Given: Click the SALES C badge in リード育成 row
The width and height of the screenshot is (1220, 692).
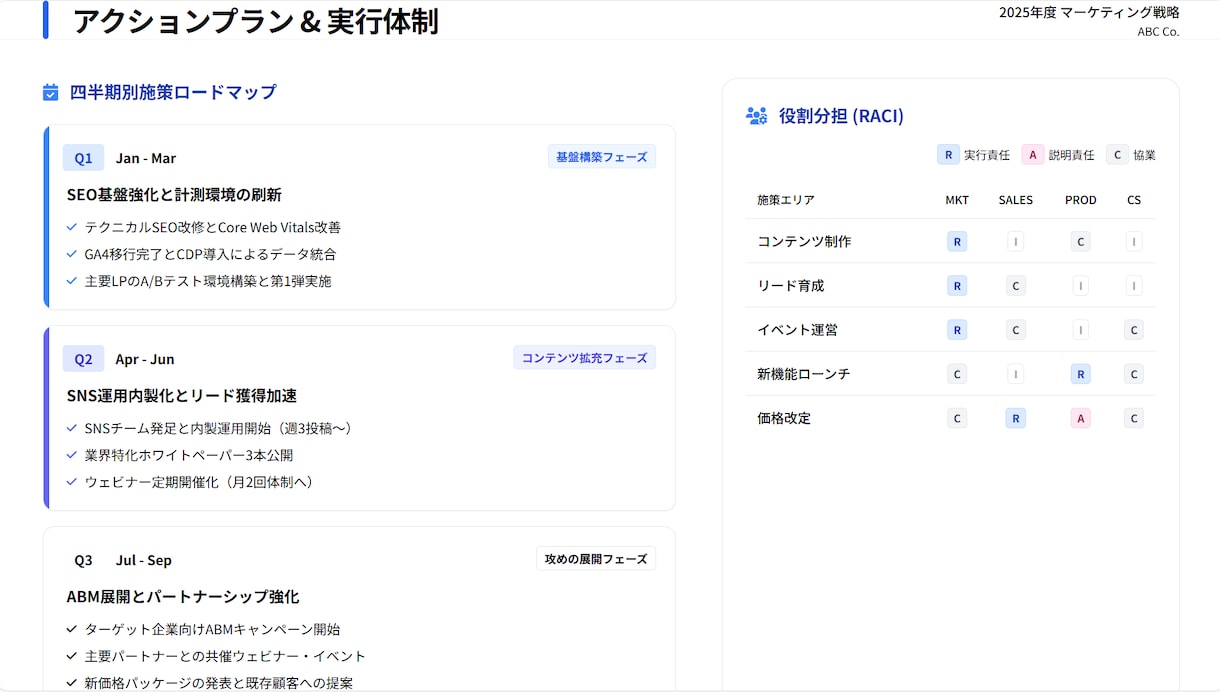Looking at the screenshot, I should pyautogui.click(x=1016, y=286).
